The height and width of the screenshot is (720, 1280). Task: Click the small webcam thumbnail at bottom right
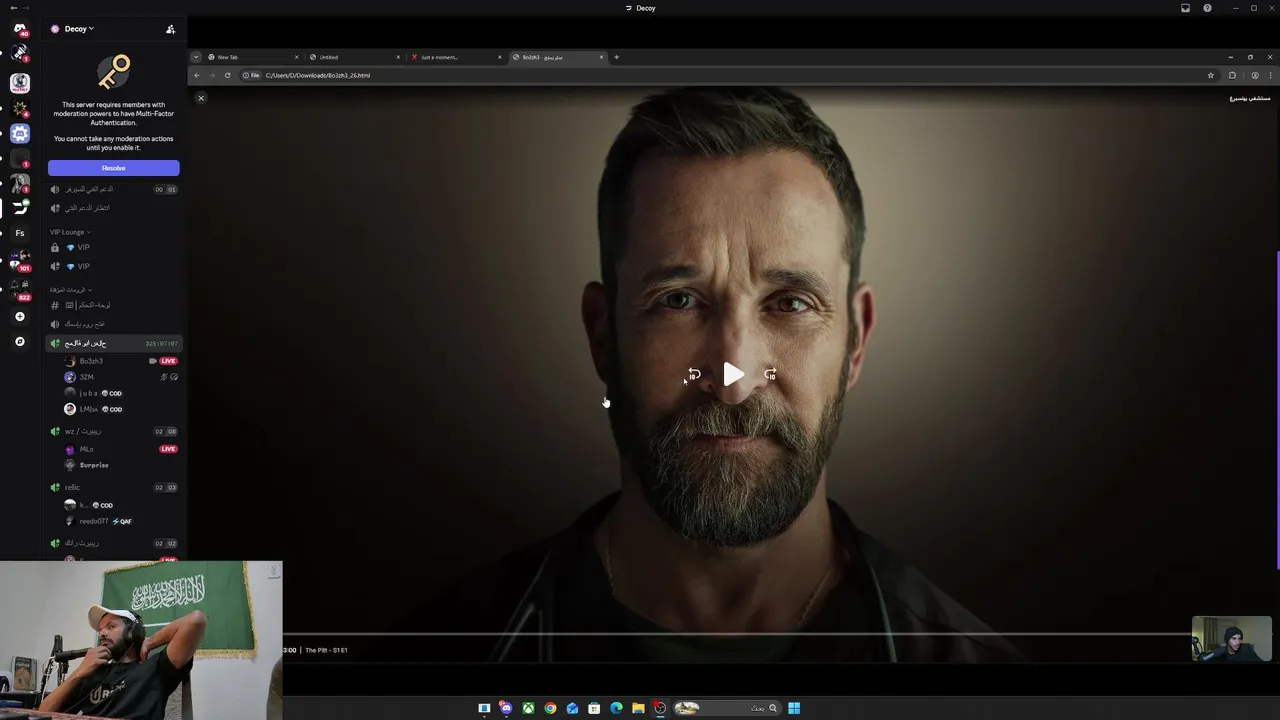click(1231, 638)
